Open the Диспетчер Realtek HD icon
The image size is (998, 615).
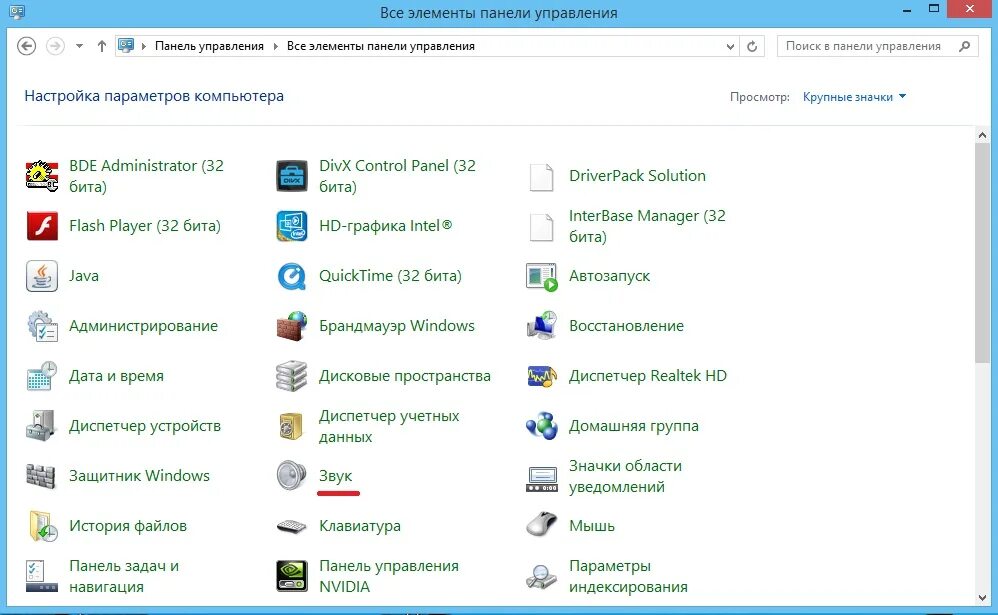pos(542,376)
